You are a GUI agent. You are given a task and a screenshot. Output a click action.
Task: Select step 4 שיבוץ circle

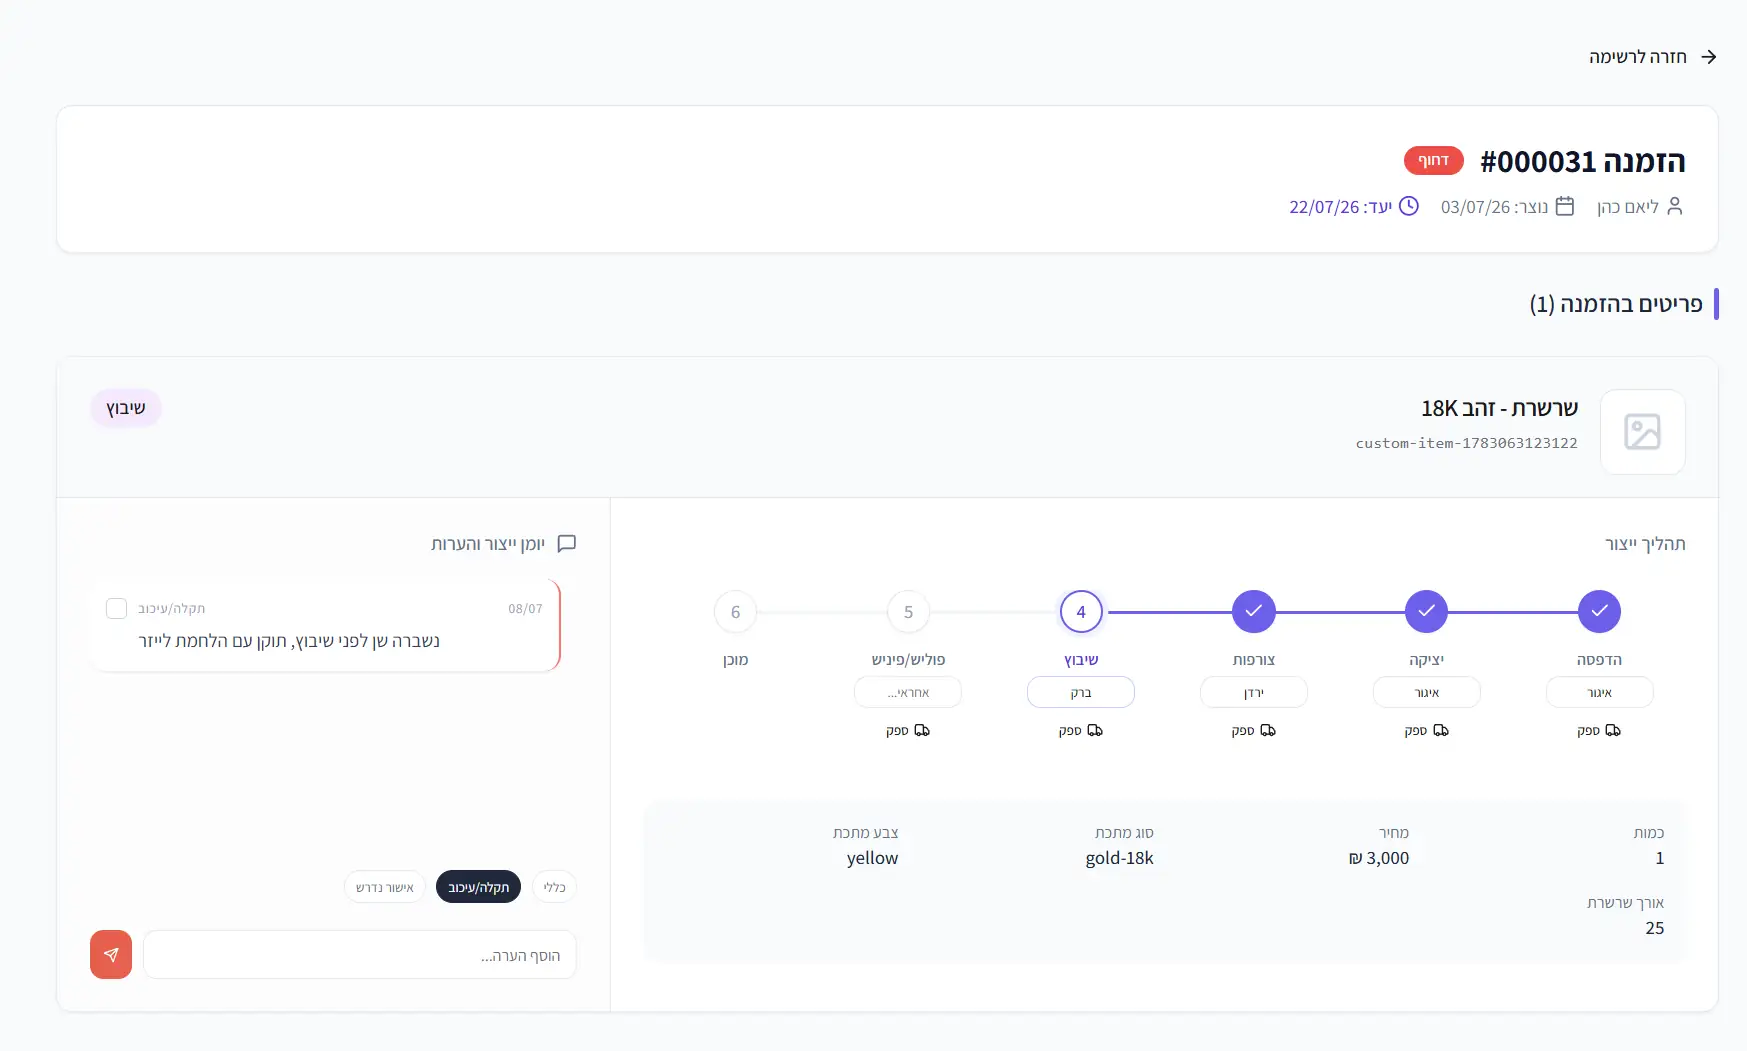(1080, 611)
